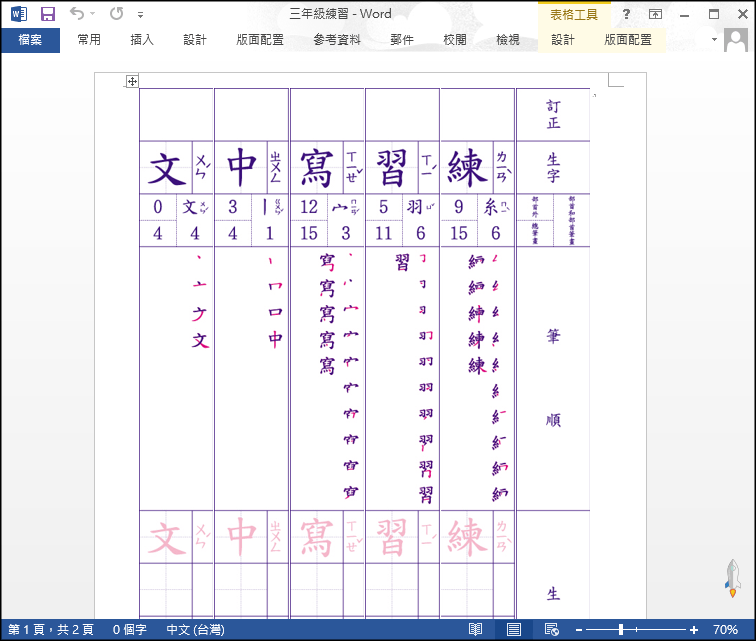
Task: Open Word Help question mark
Action: (626, 14)
